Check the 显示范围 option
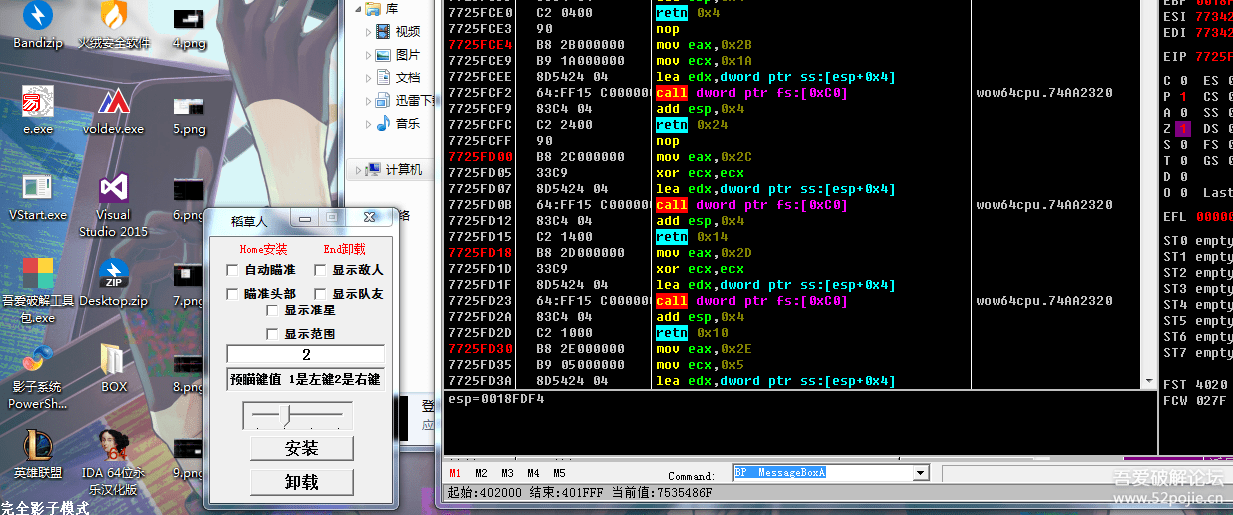Screen dimensions: 1233x515 pyautogui.click(x=272, y=334)
